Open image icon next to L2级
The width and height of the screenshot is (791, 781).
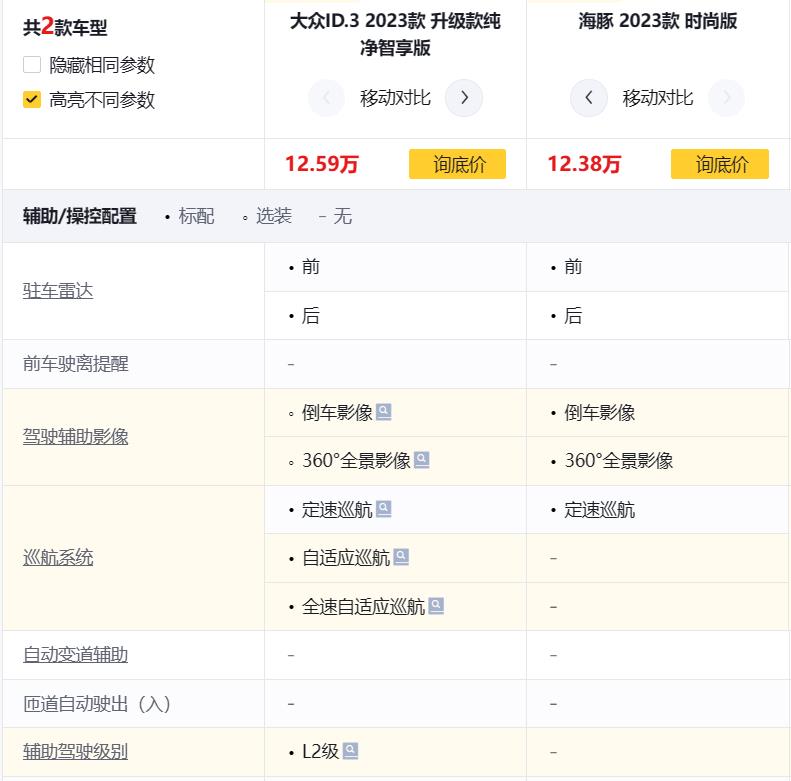click(350, 751)
